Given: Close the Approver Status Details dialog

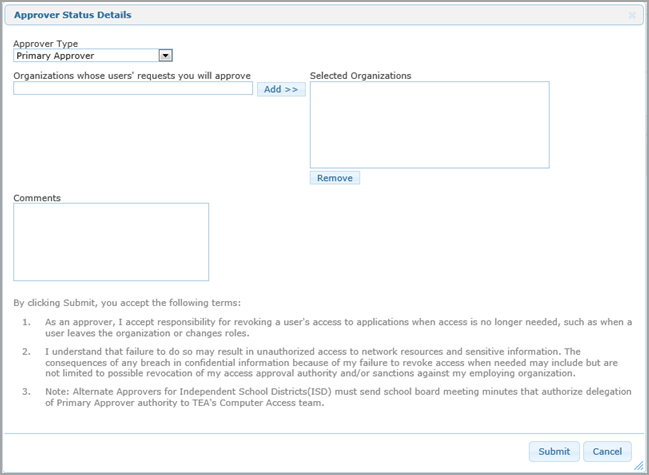Looking at the screenshot, I should [x=632, y=16].
